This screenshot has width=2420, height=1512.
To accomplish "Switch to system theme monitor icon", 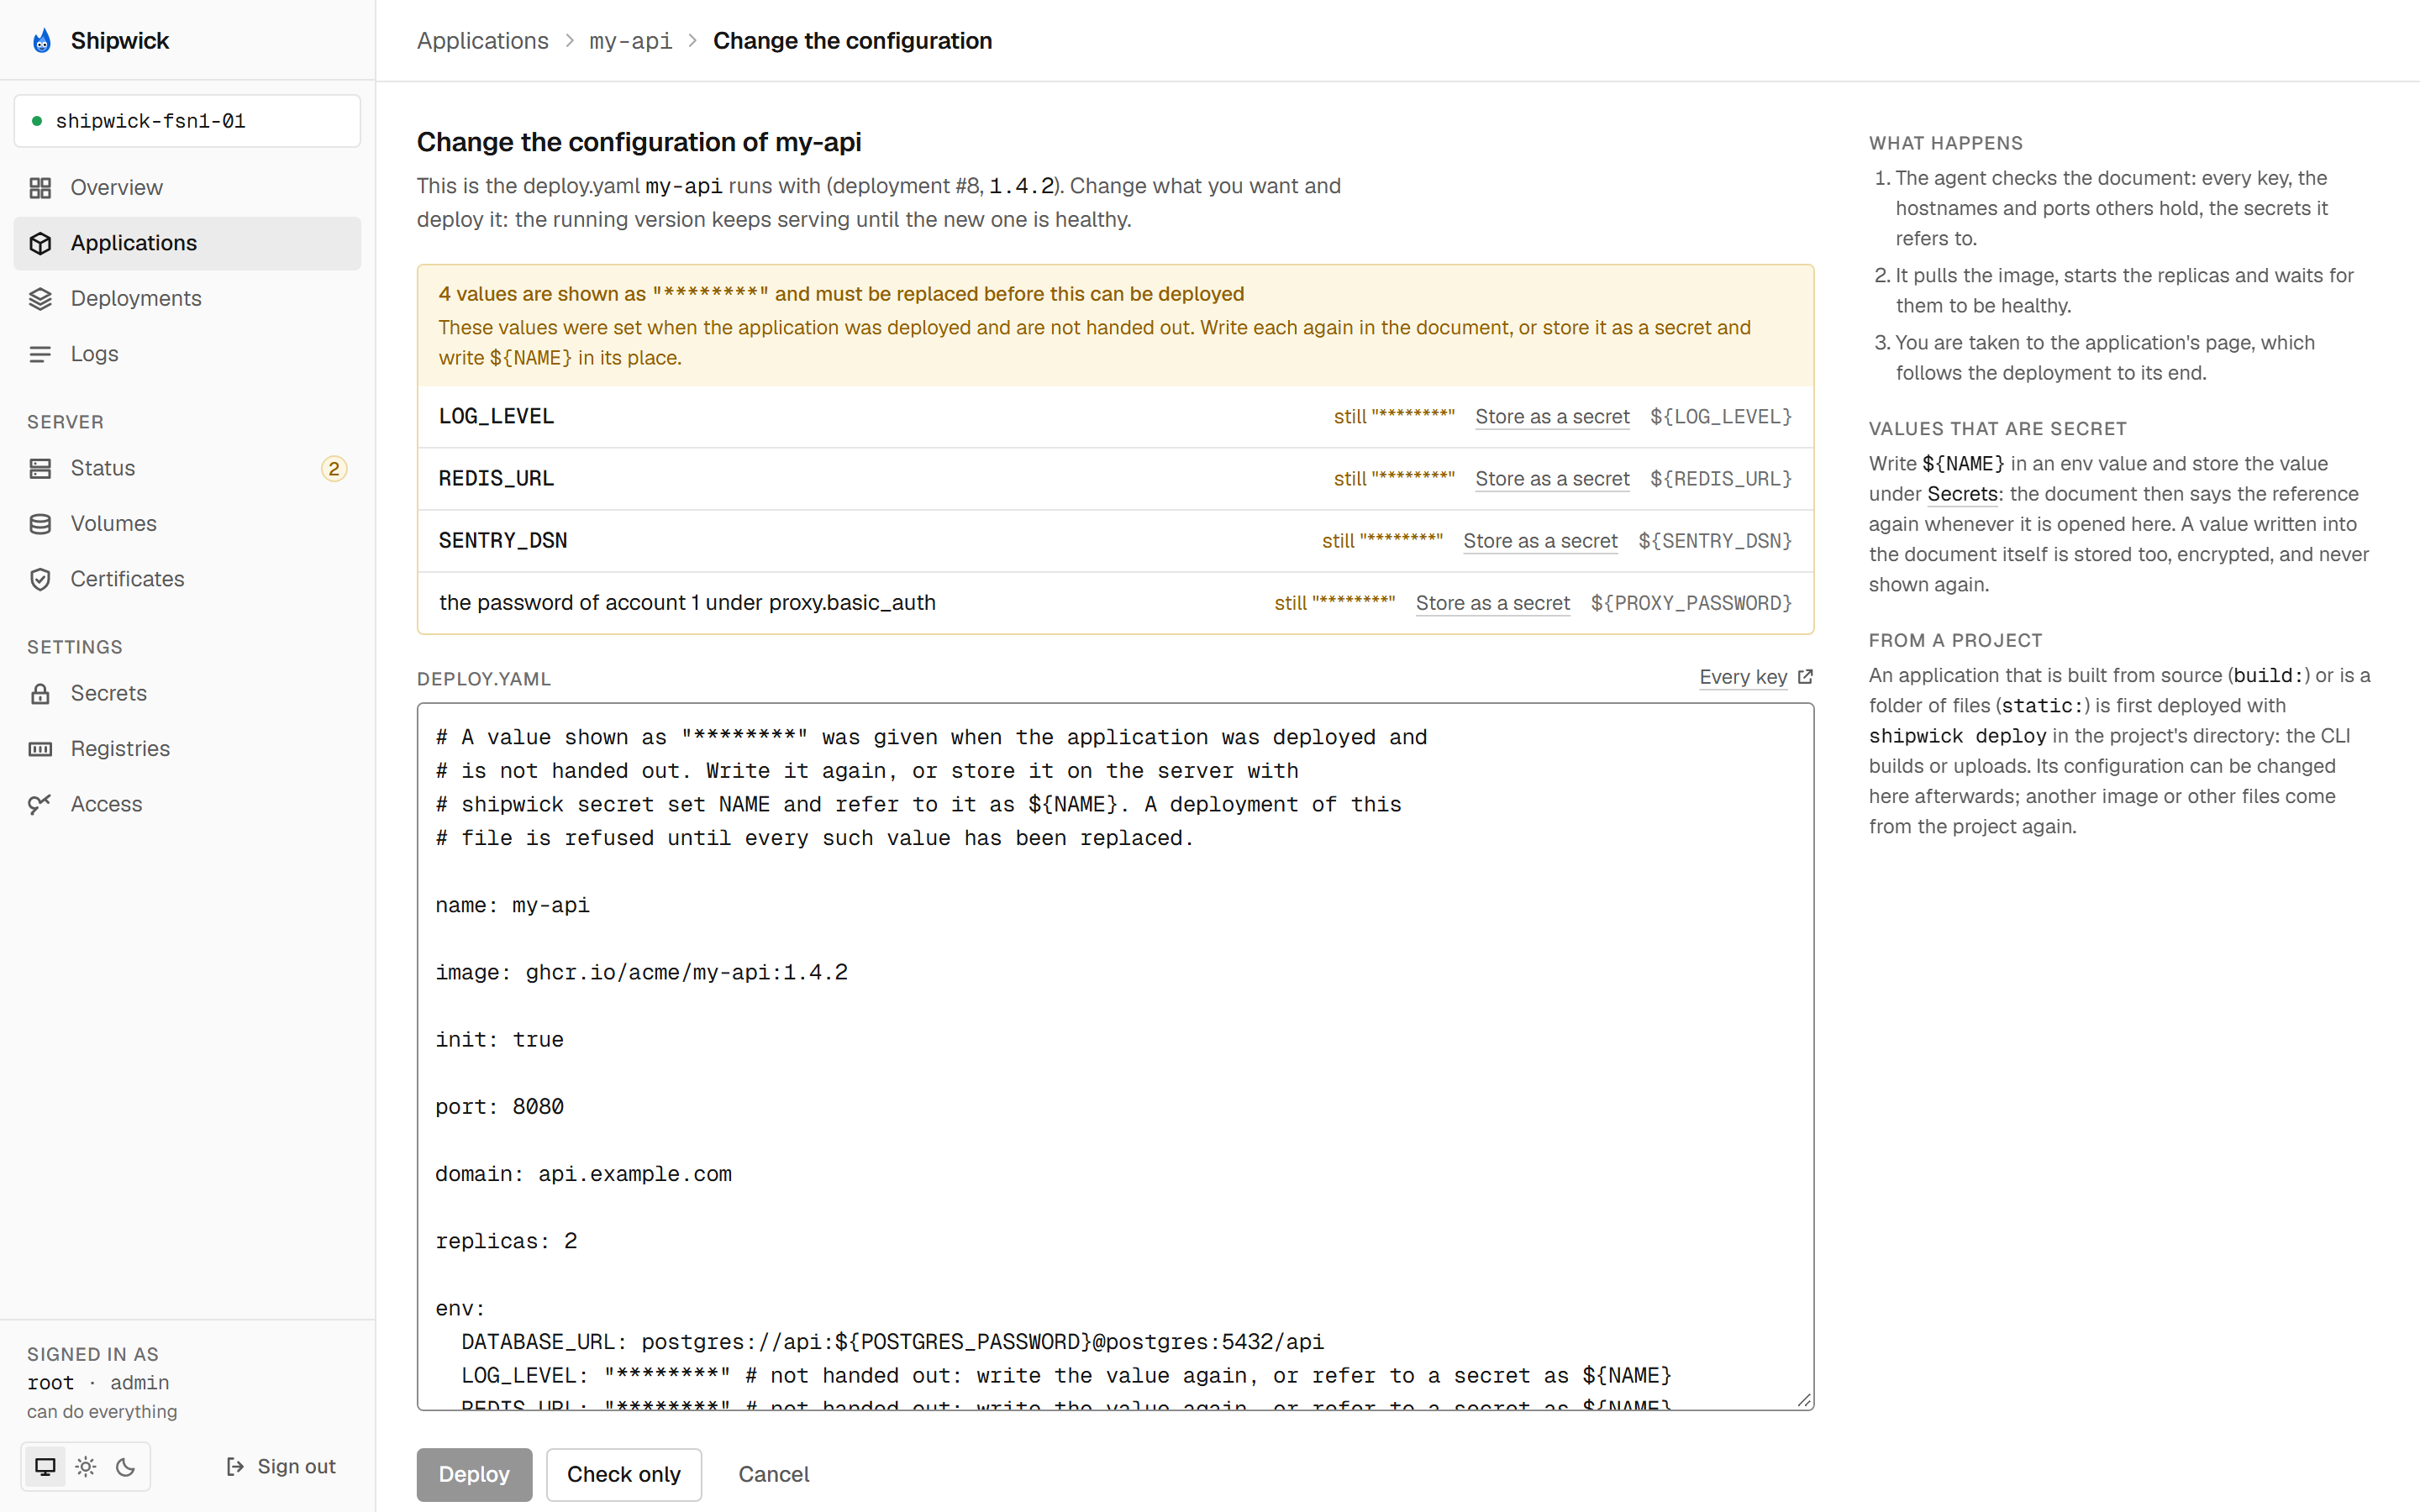I will [x=45, y=1466].
